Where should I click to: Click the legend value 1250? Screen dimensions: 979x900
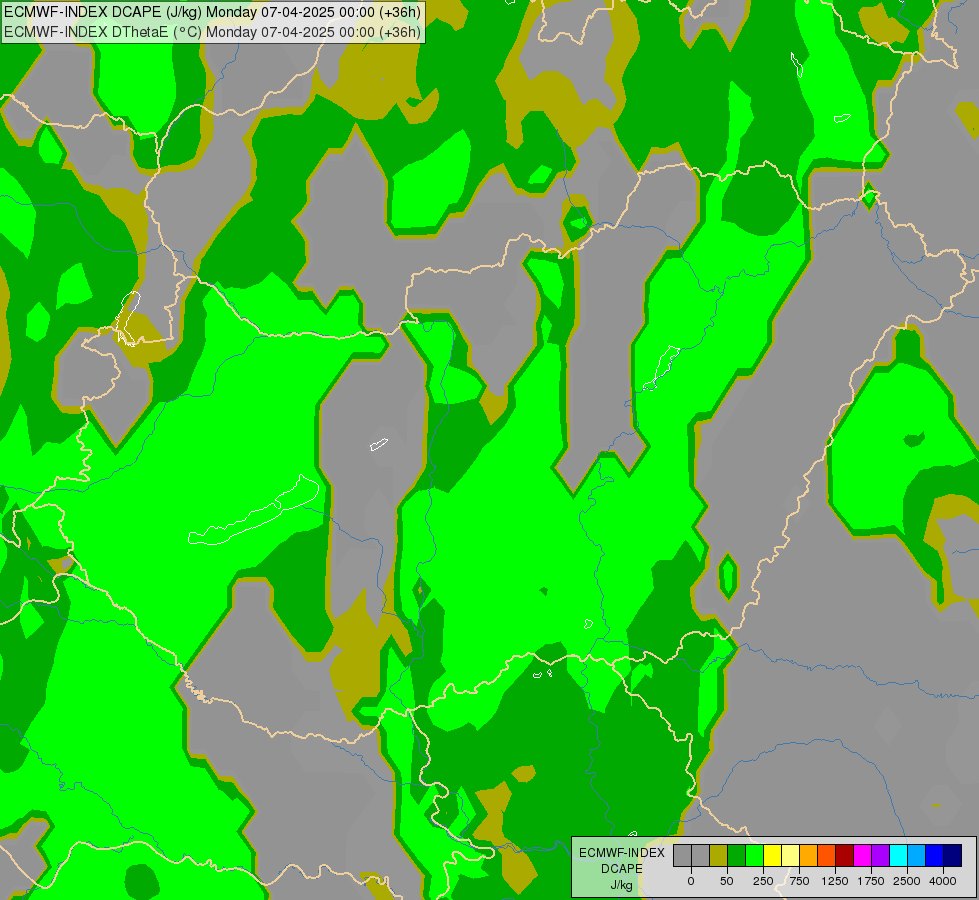[x=835, y=881]
